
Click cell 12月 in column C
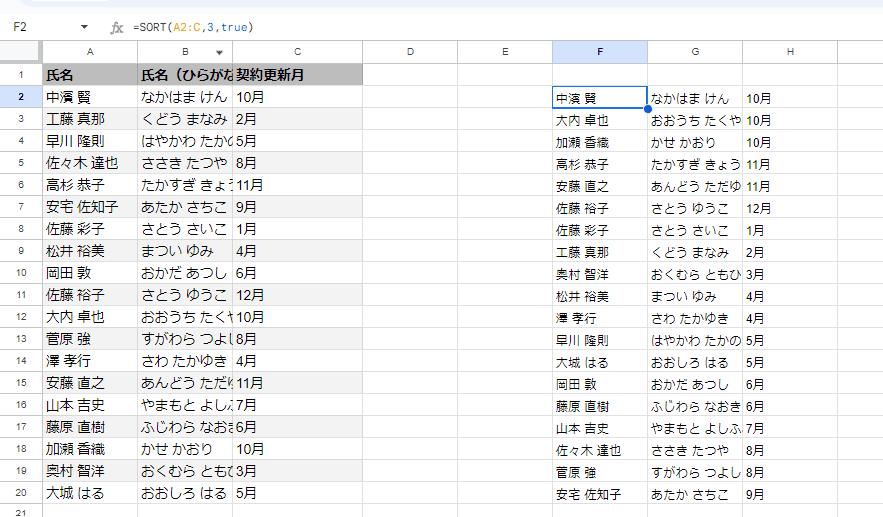click(297, 295)
